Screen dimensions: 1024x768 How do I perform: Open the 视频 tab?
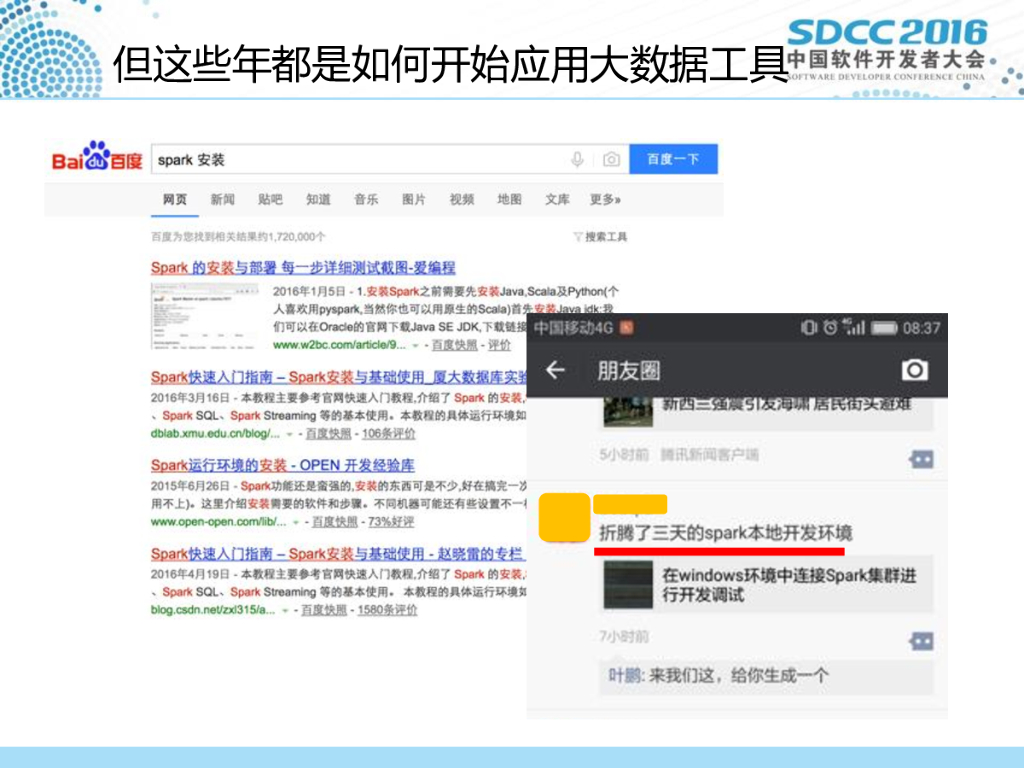click(462, 200)
